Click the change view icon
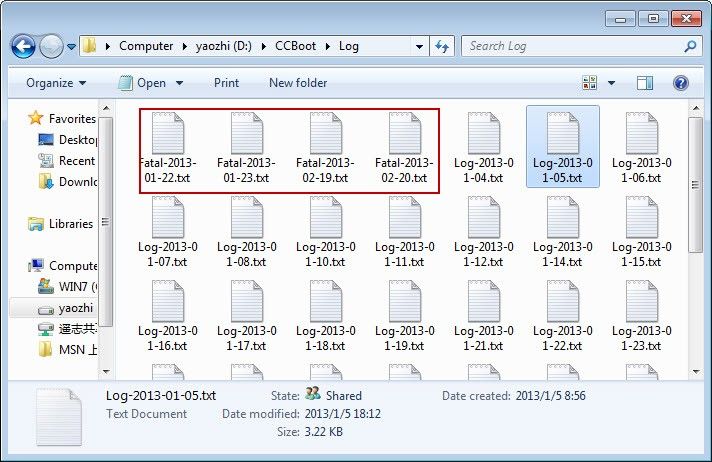Screen dimensions: 712x462 pos(589,83)
